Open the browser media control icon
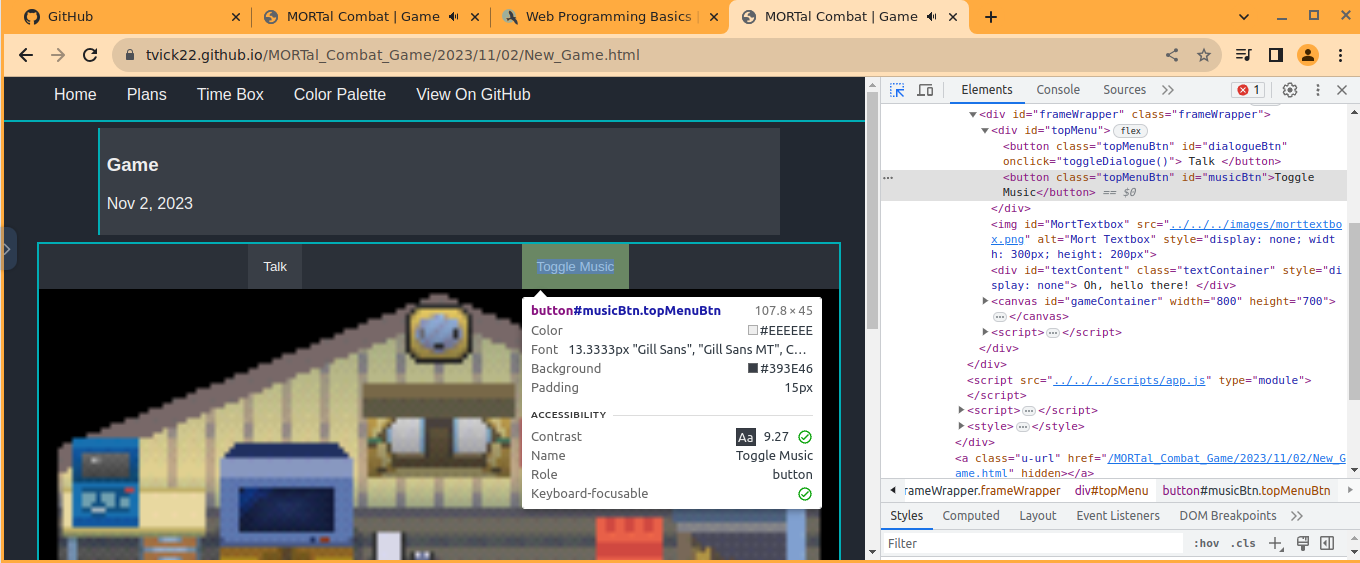The image size is (1360, 563). pyautogui.click(x=1243, y=55)
